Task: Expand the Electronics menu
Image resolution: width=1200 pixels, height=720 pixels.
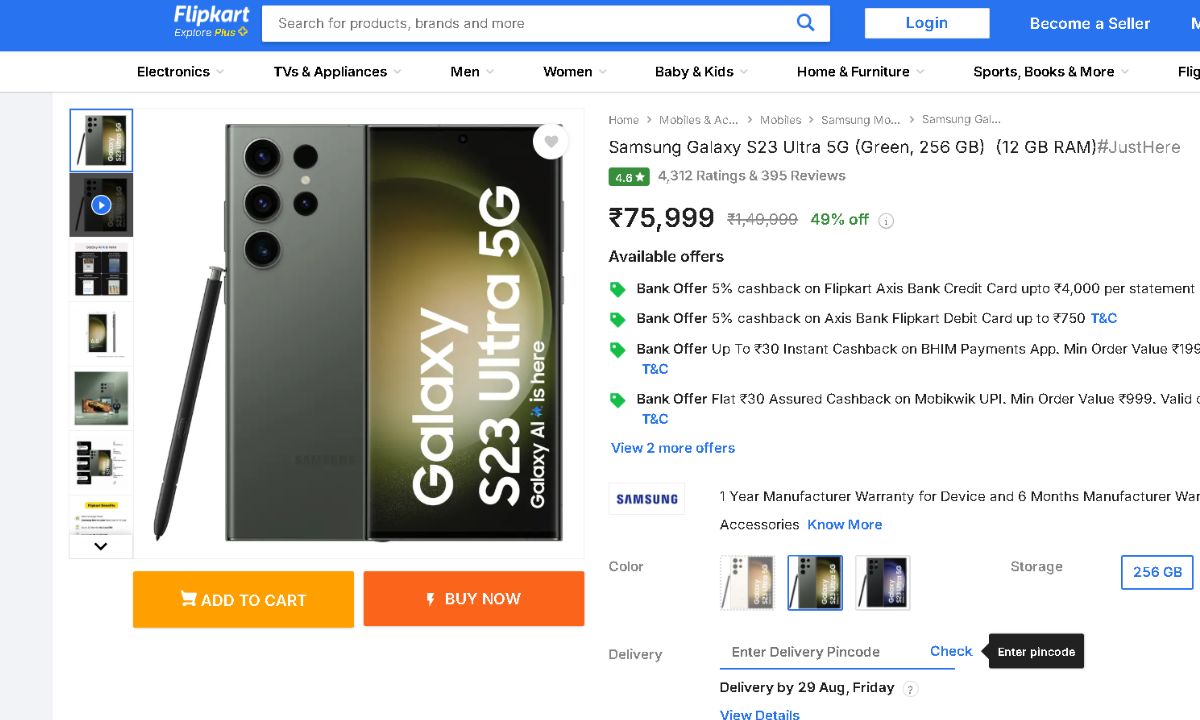Action: click(180, 72)
